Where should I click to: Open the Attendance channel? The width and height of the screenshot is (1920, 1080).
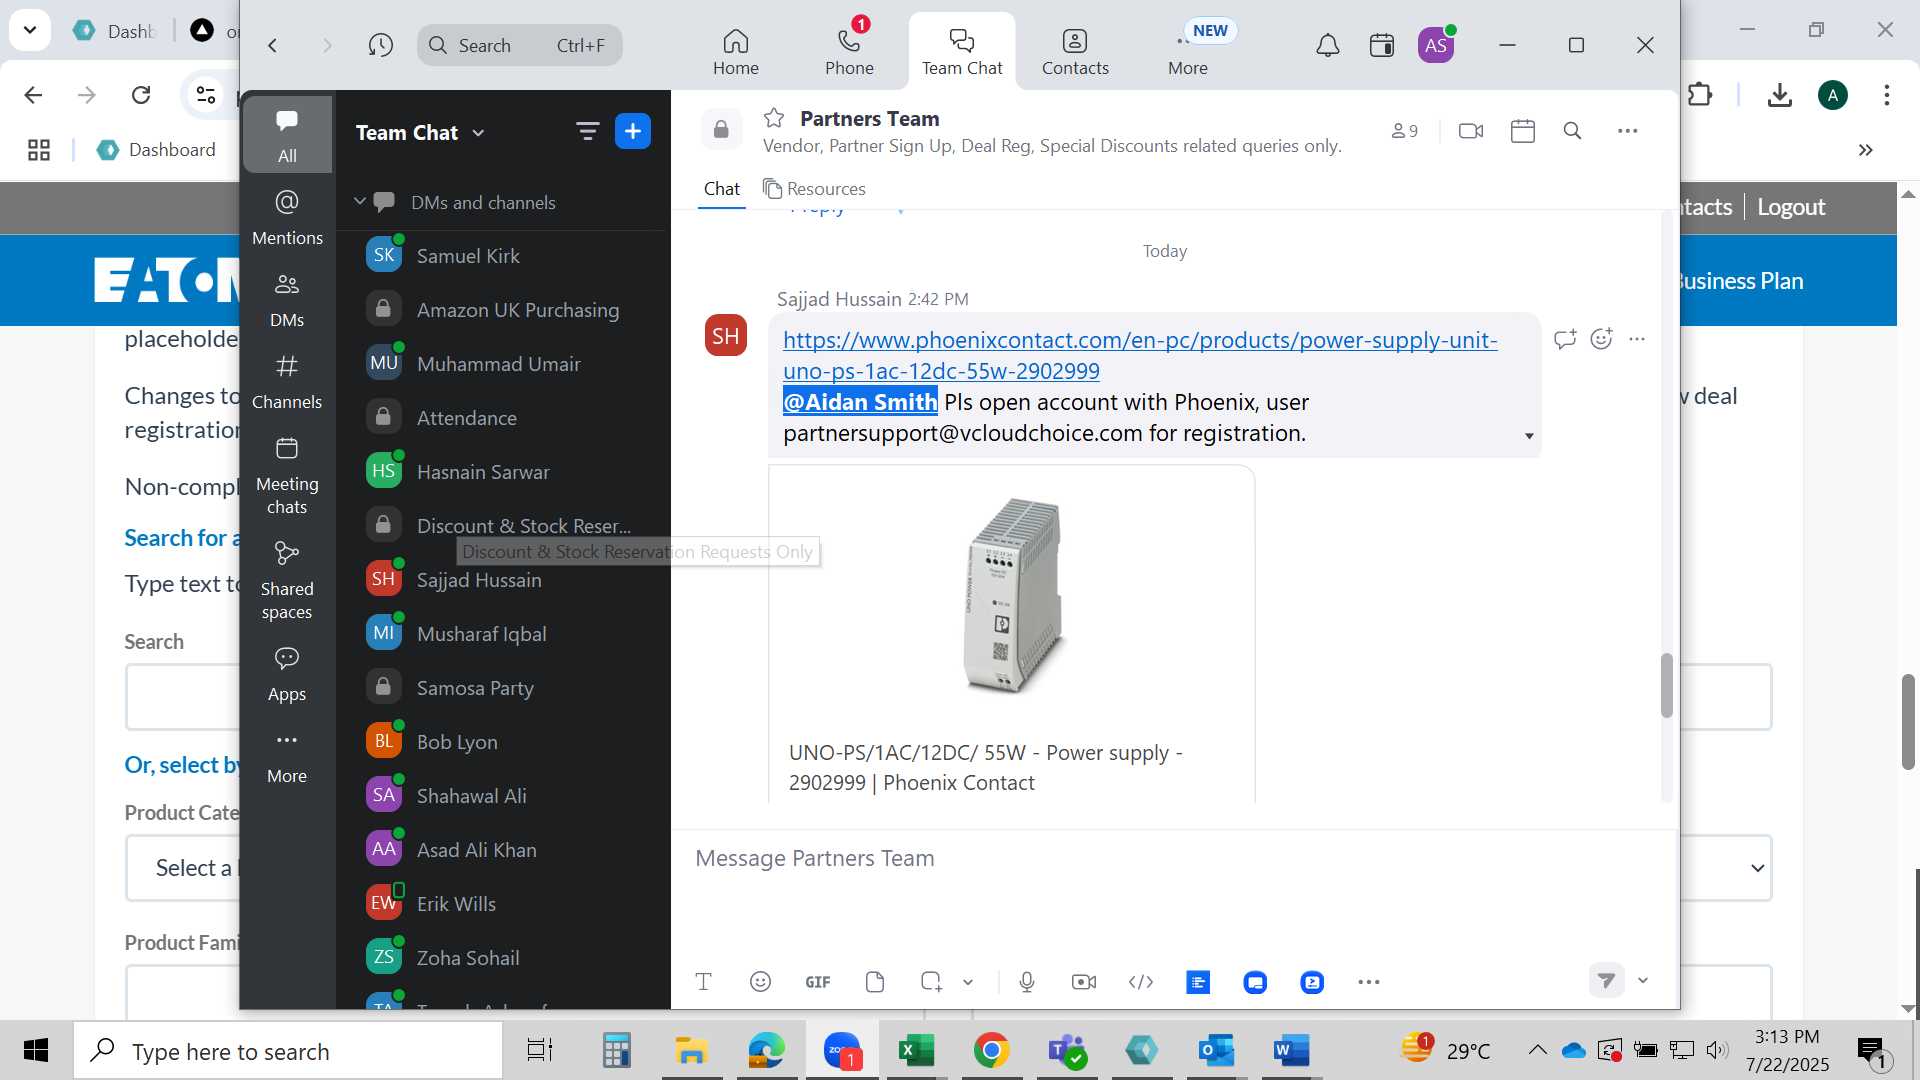500,418
